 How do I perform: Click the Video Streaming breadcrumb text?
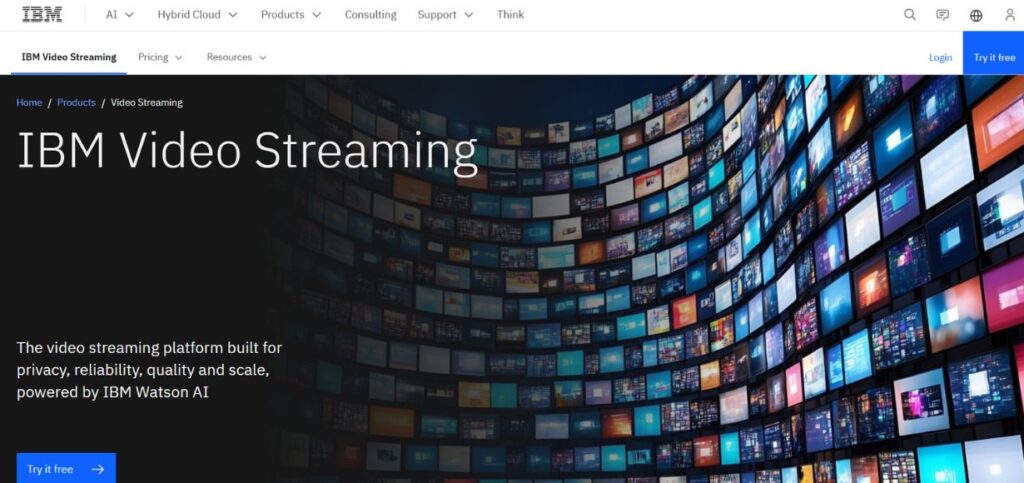tap(146, 102)
